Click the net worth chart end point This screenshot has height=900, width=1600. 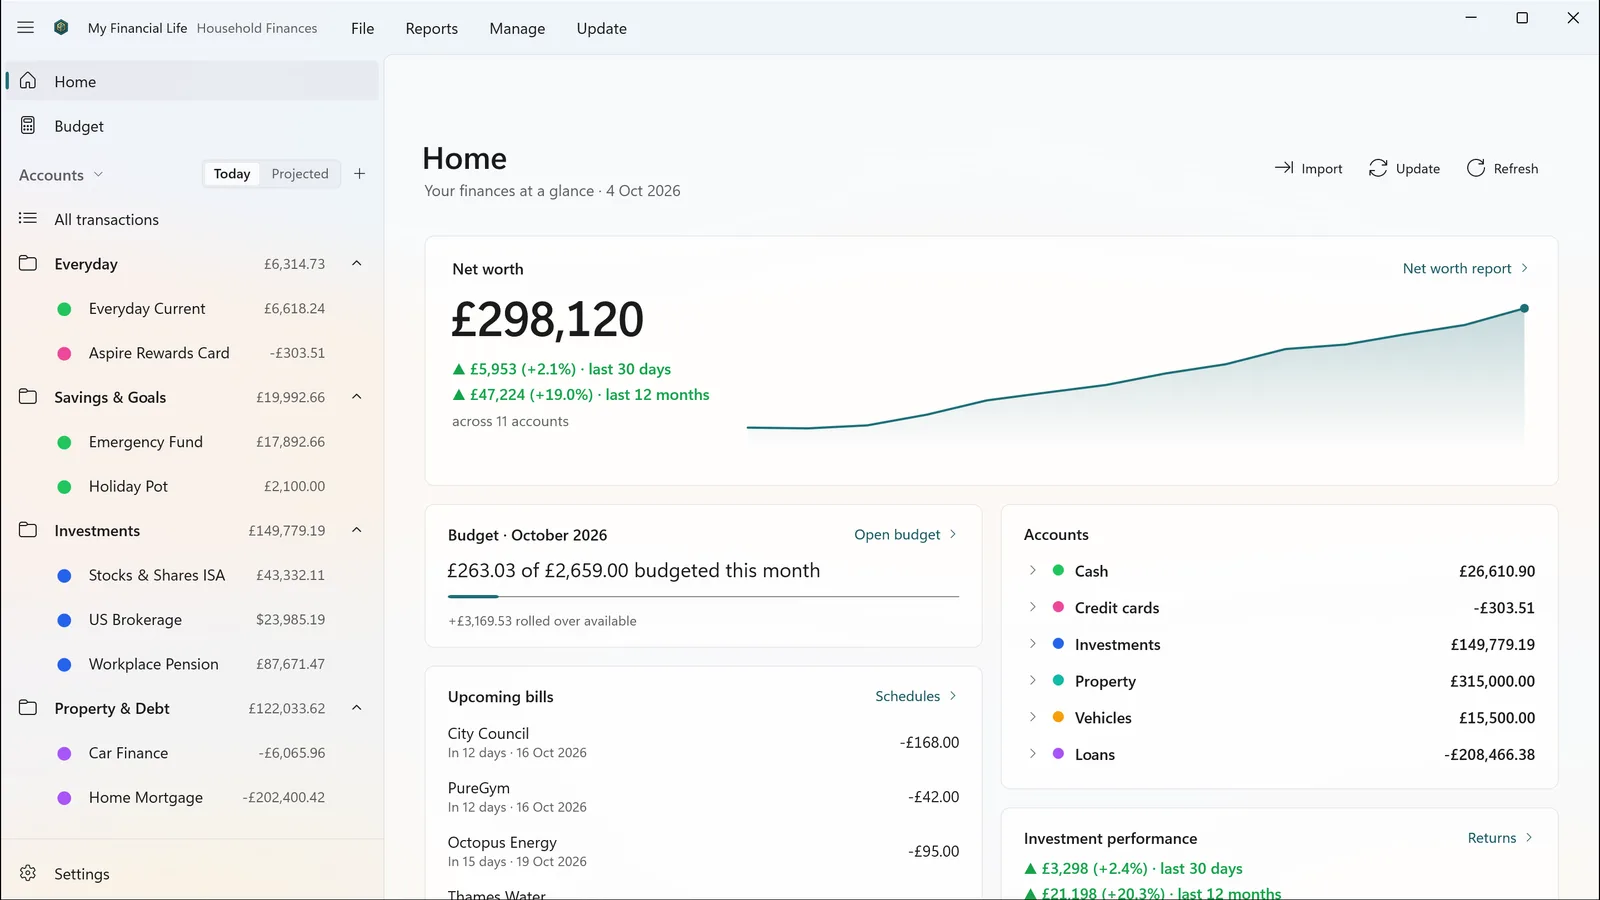tap(1524, 308)
